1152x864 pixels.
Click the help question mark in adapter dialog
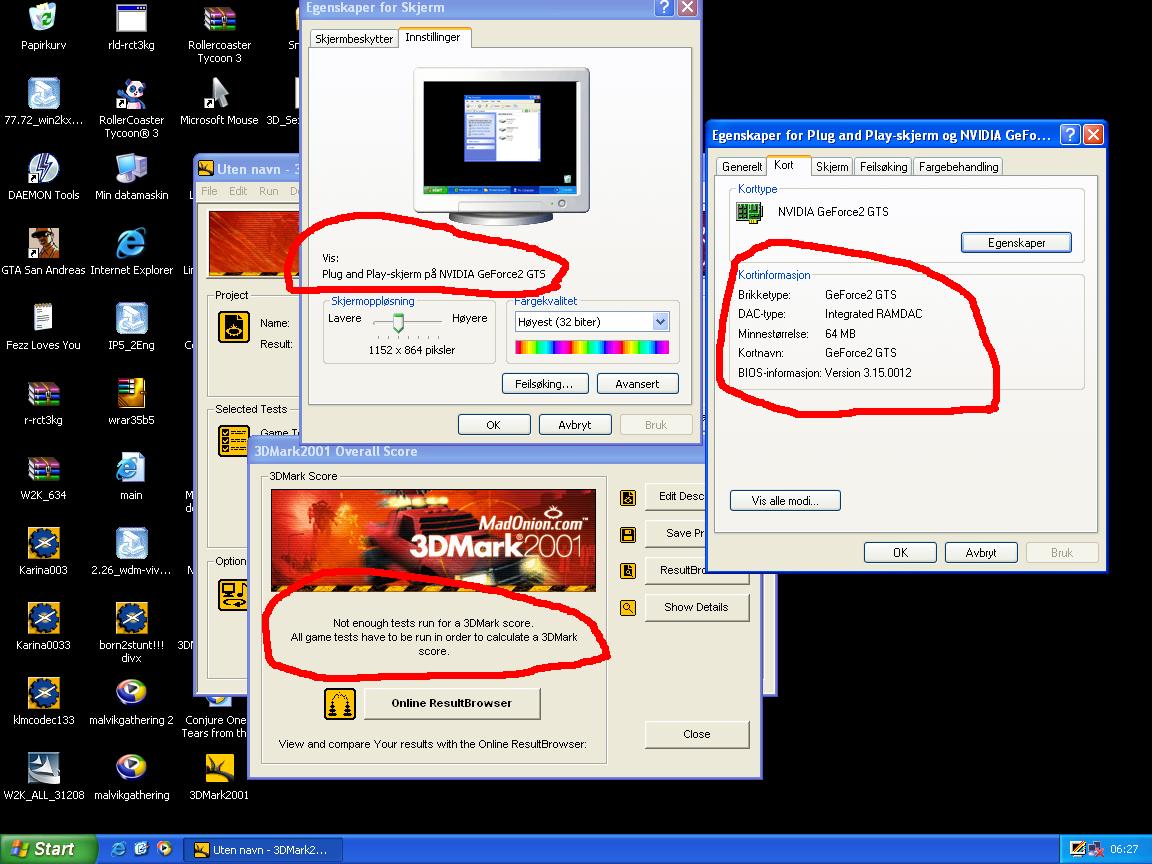click(1070, 134)
